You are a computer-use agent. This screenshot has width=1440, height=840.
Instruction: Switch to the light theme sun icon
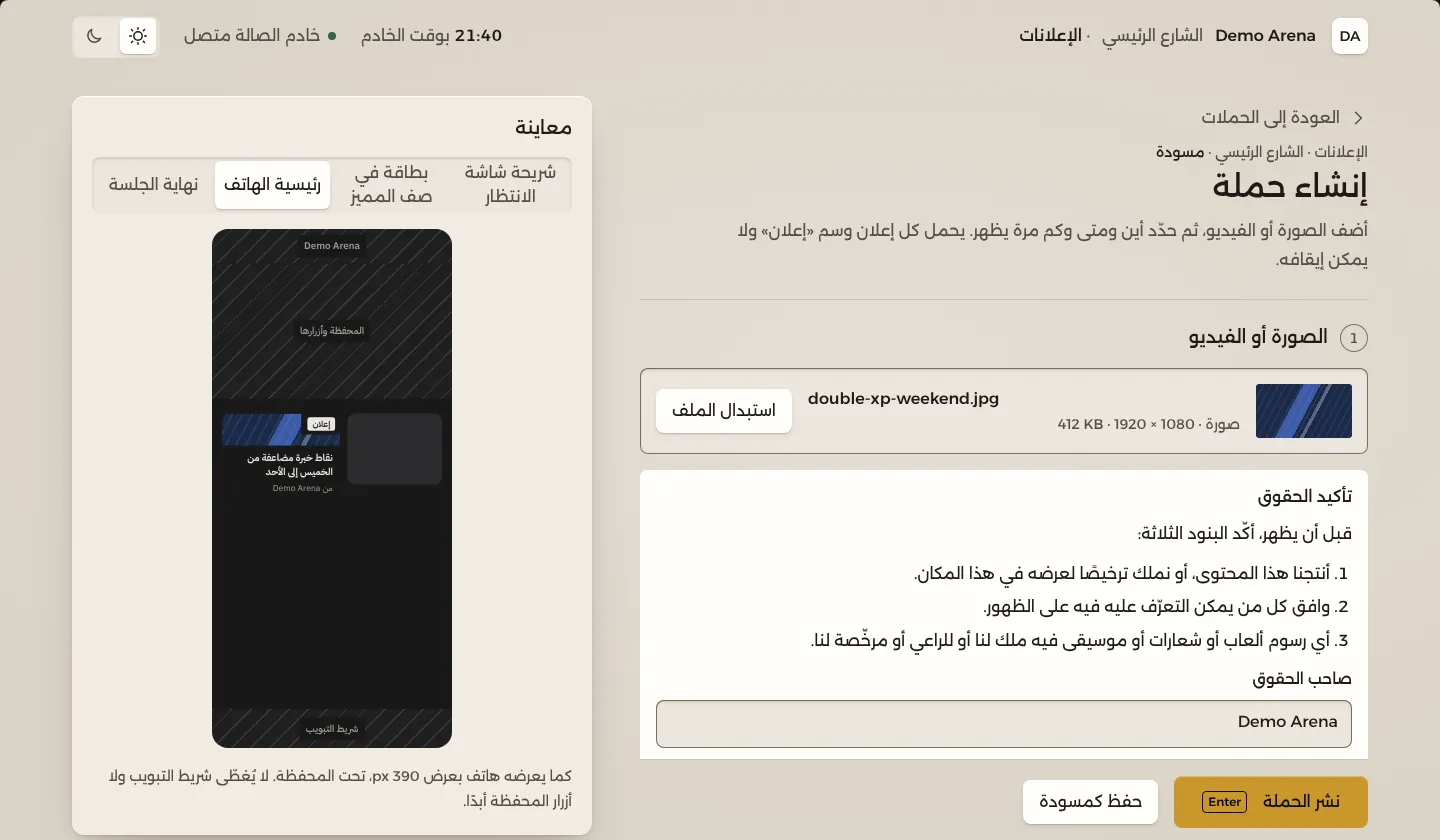138,36
